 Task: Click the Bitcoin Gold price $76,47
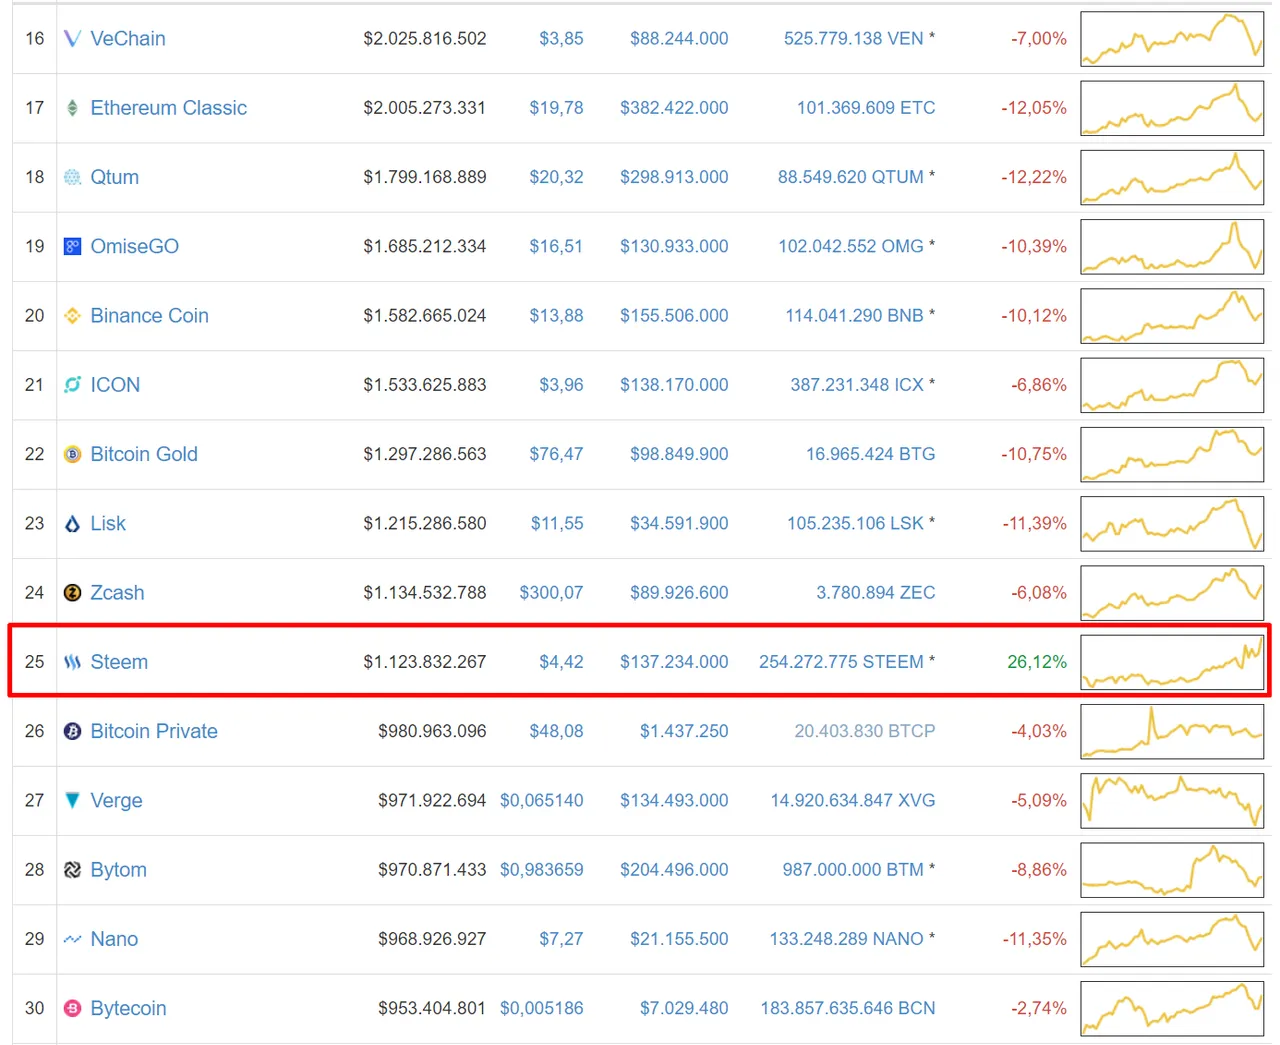coord(556,454)
